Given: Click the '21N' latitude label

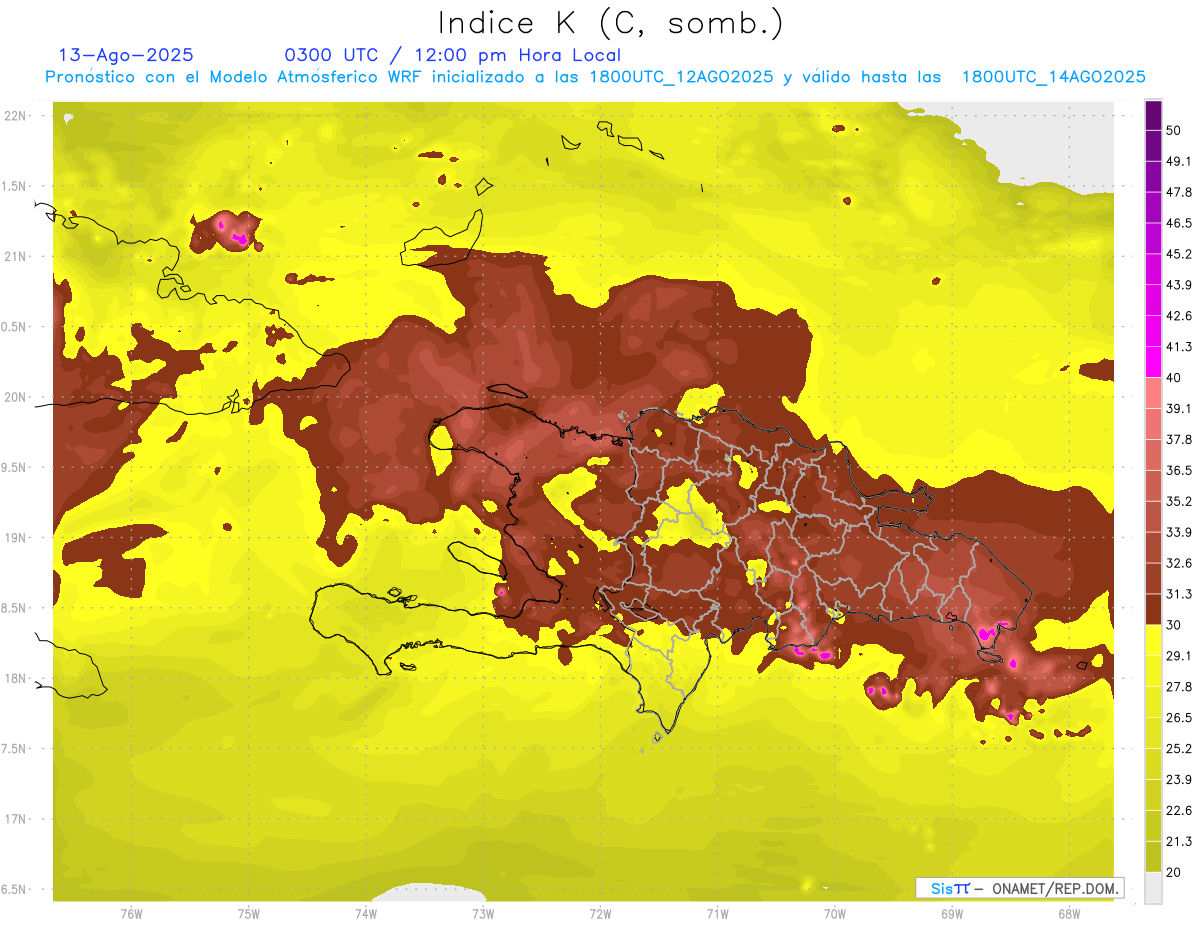Looking at the screenshot, I should pyautogui.click(x=16, y=256).
